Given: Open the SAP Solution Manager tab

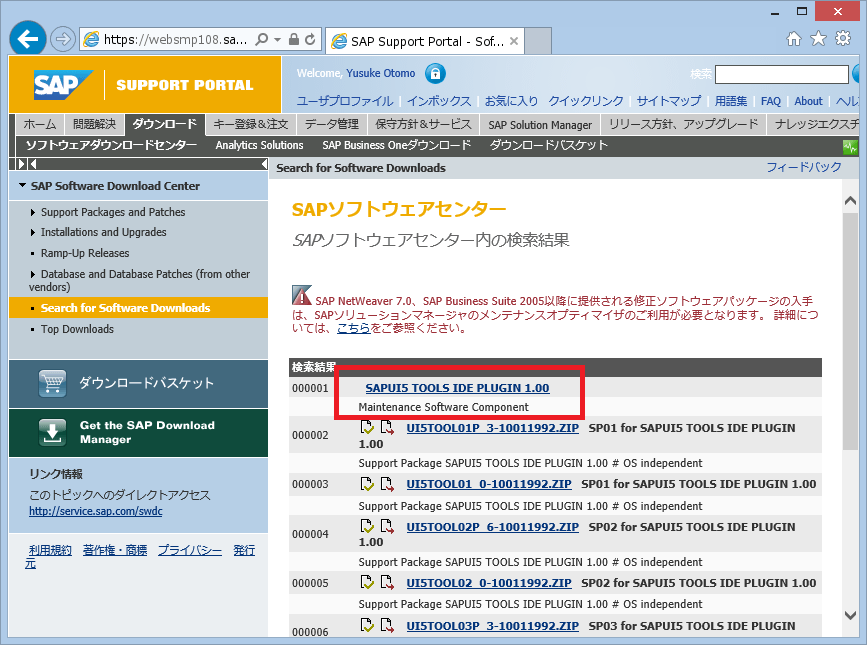Looking at the screenshot, I should [x=540, y=125].
